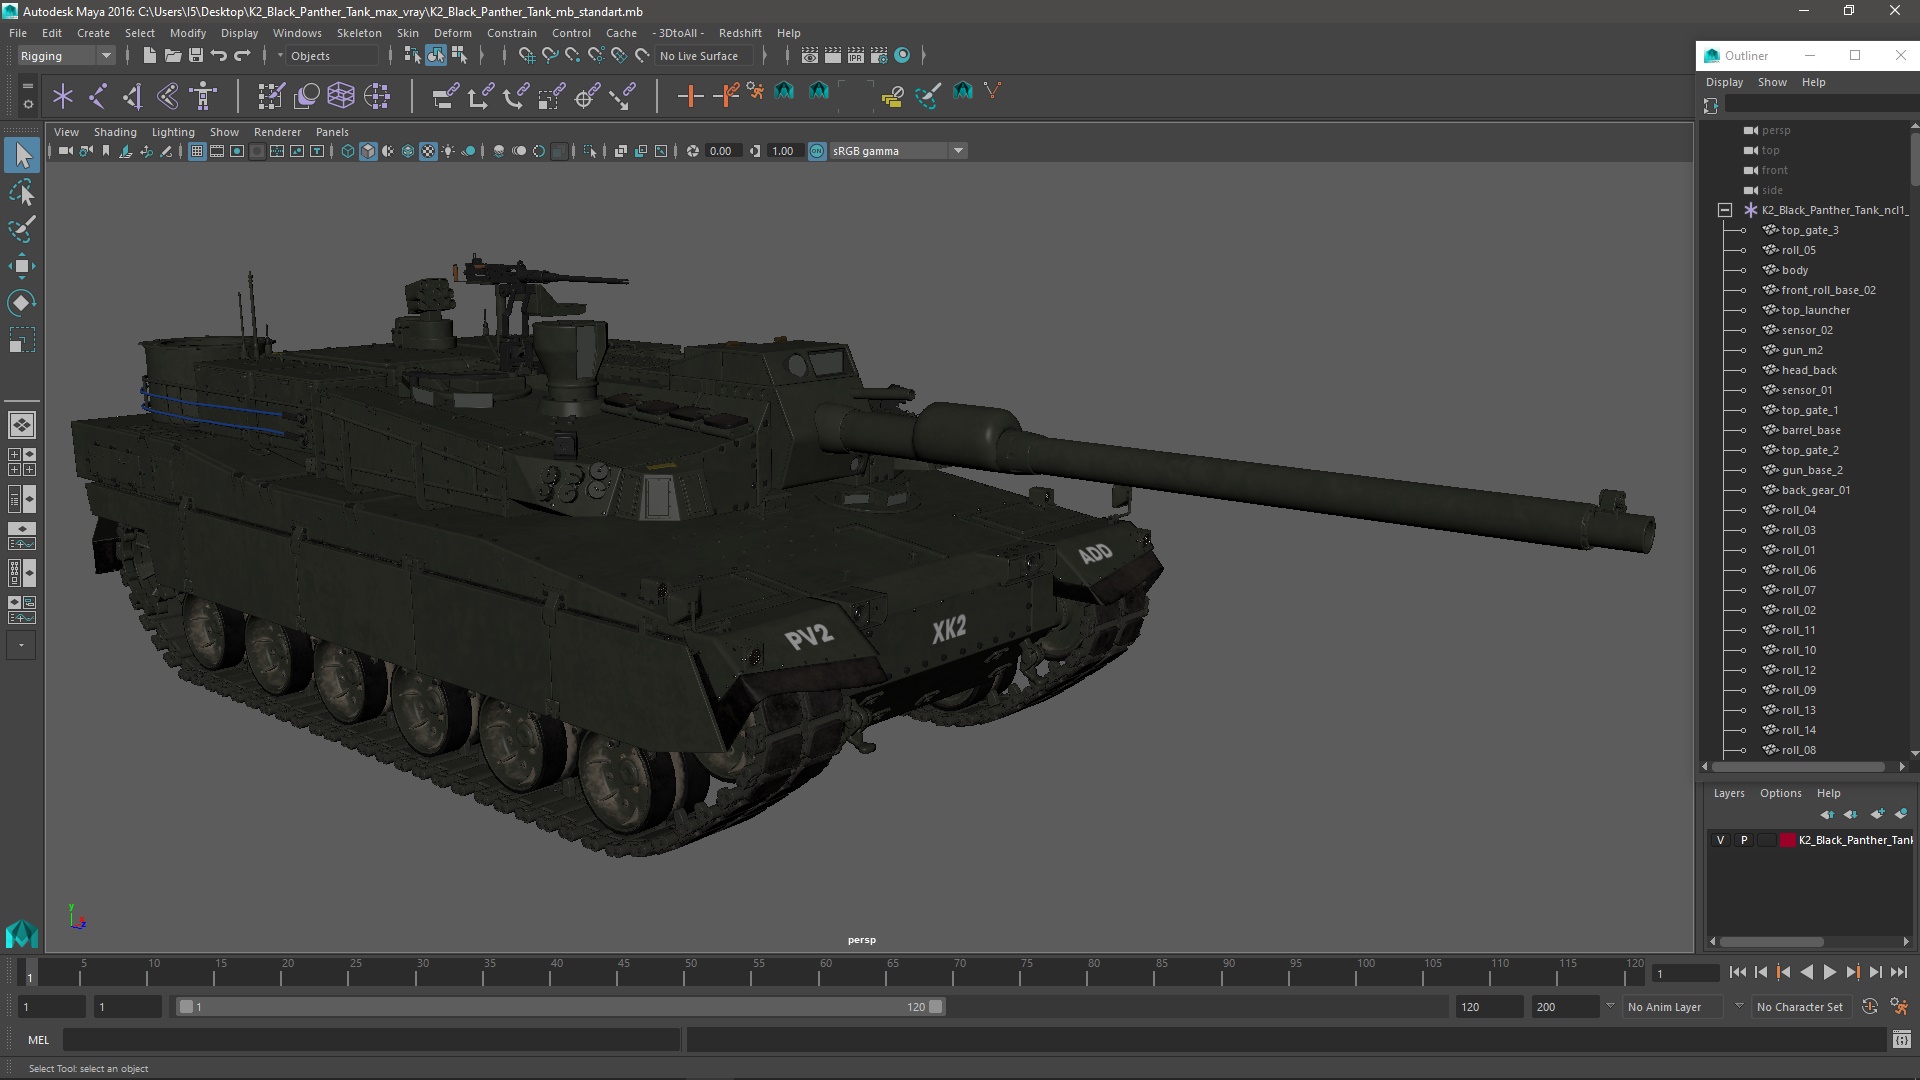Toggle use all lights icon in viewport

click(x=448, y=151)
